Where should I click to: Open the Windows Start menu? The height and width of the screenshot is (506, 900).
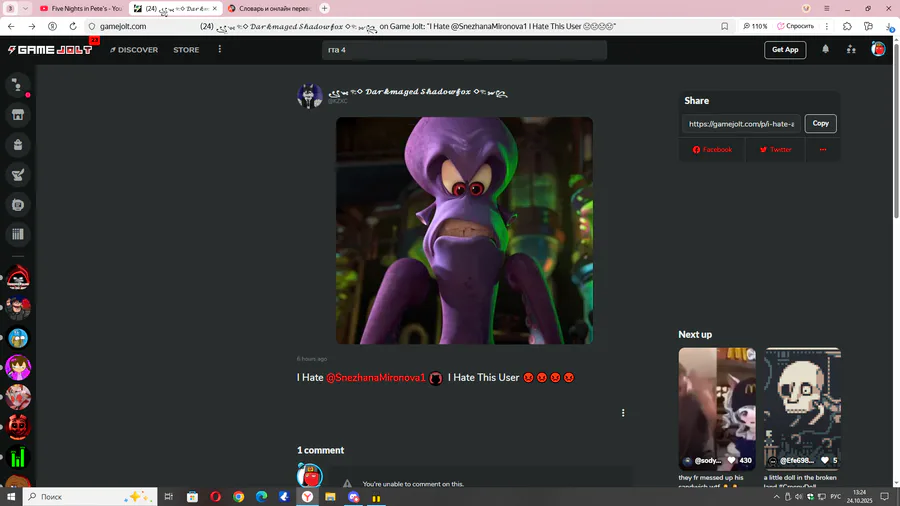pyautogui.click(x=11, y=496)
